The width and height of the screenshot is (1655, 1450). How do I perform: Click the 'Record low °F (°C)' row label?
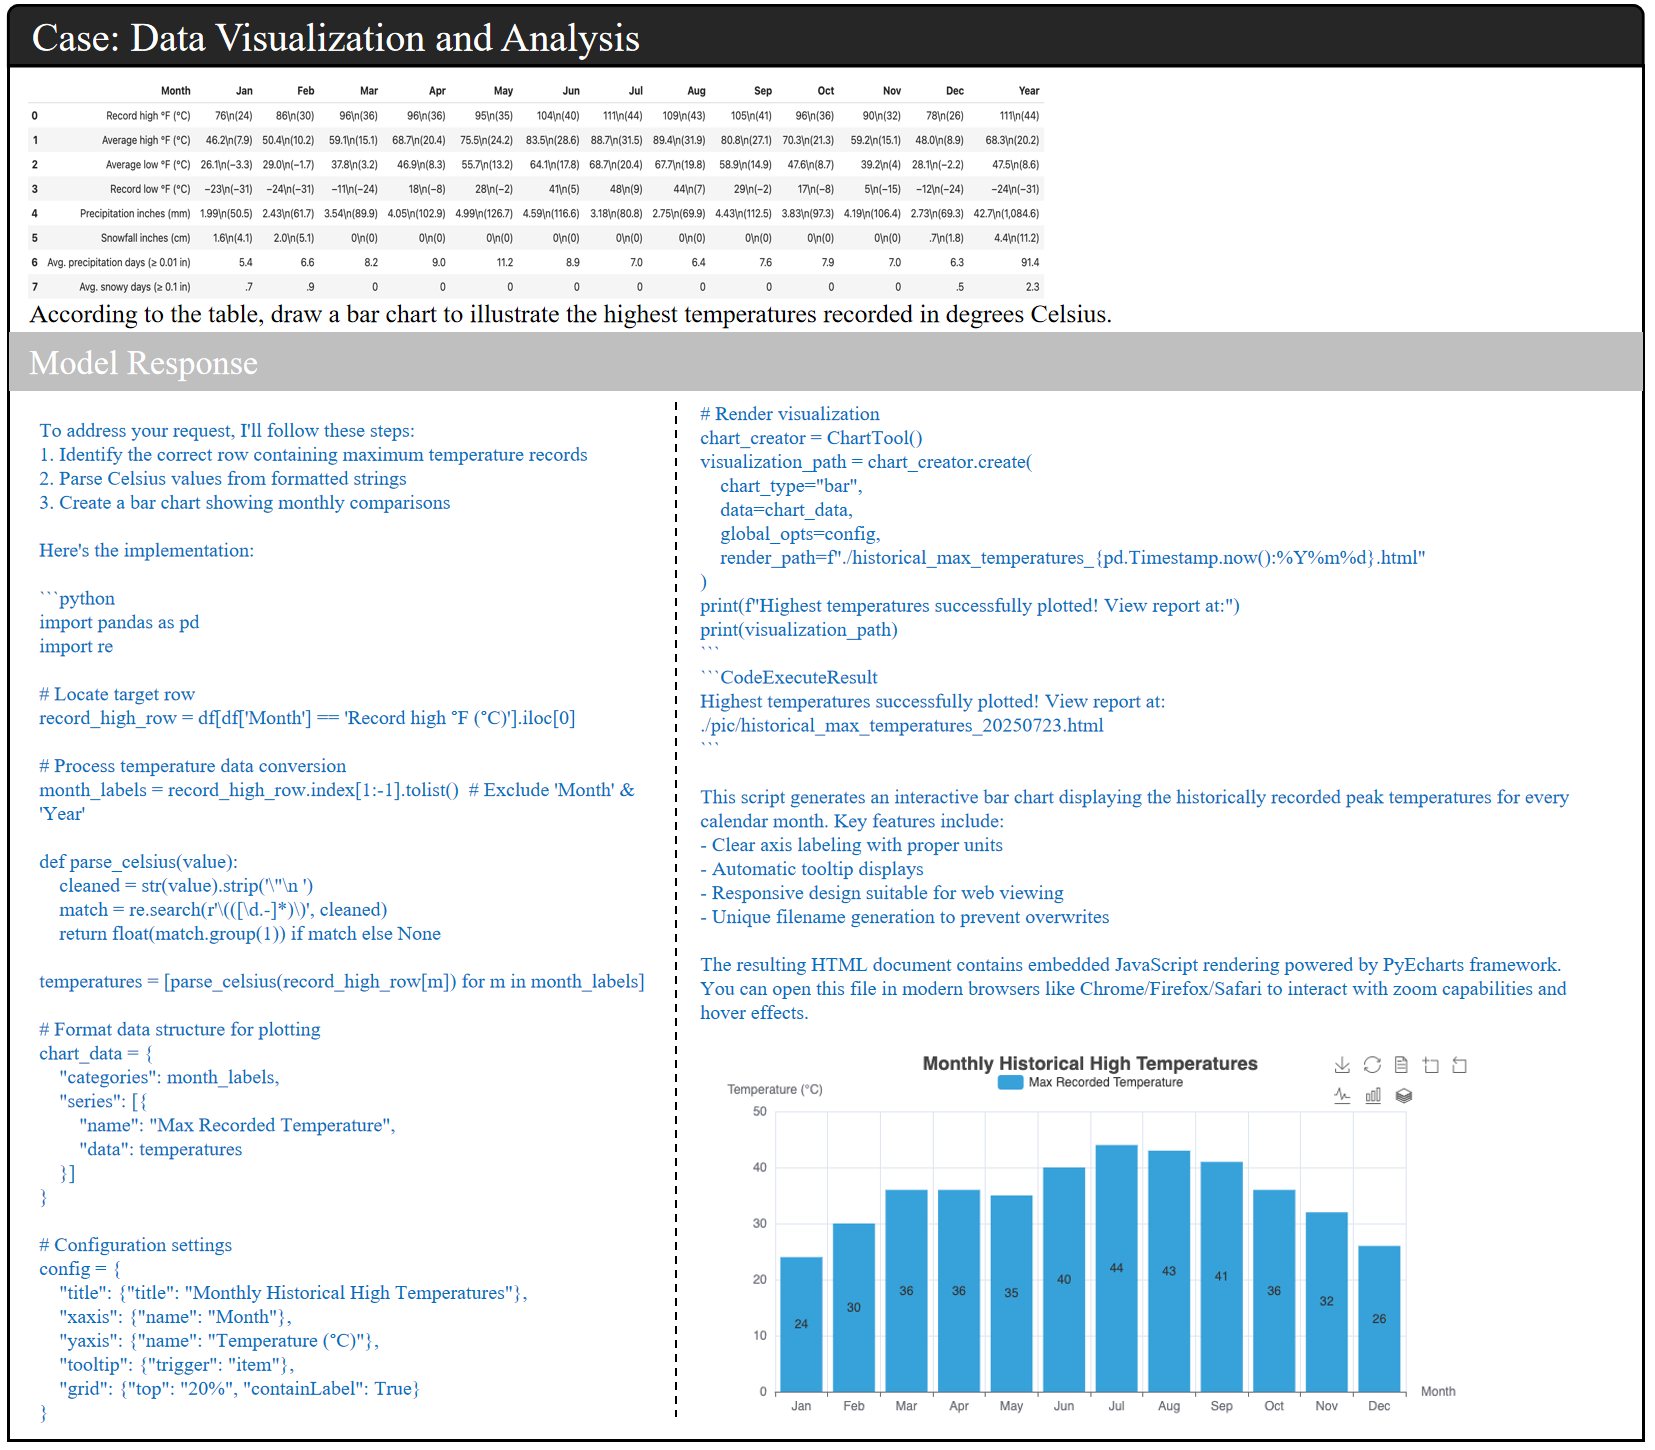[150, 189]
